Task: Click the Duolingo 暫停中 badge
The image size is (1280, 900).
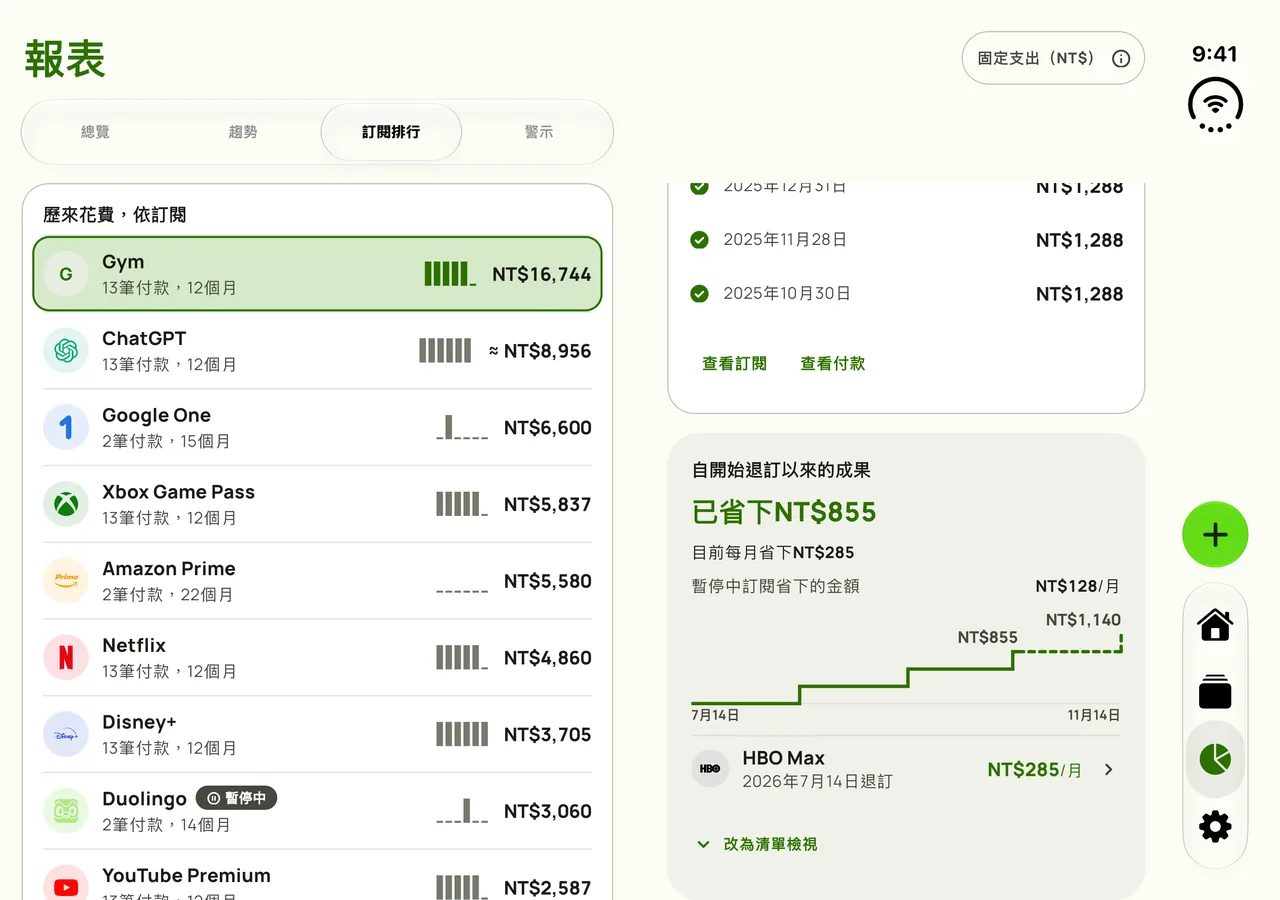Action: click(x=236, y=798)
